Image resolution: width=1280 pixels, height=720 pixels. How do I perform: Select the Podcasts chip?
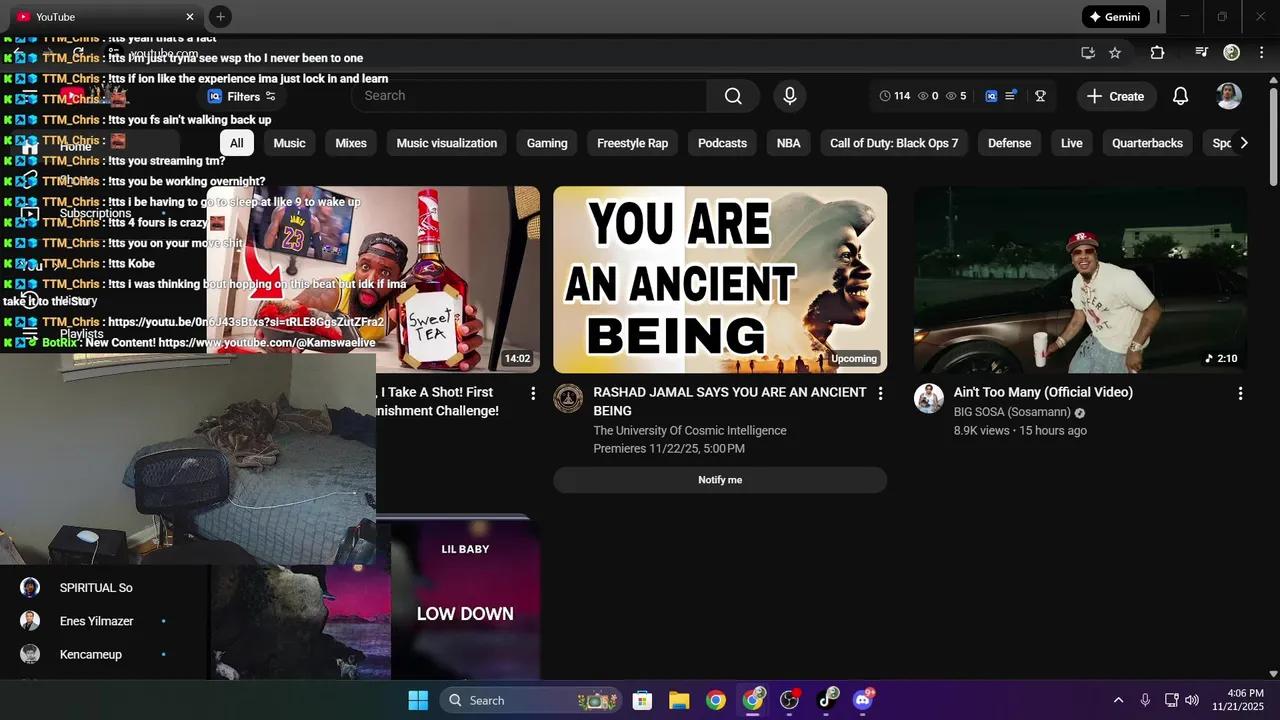722,143
